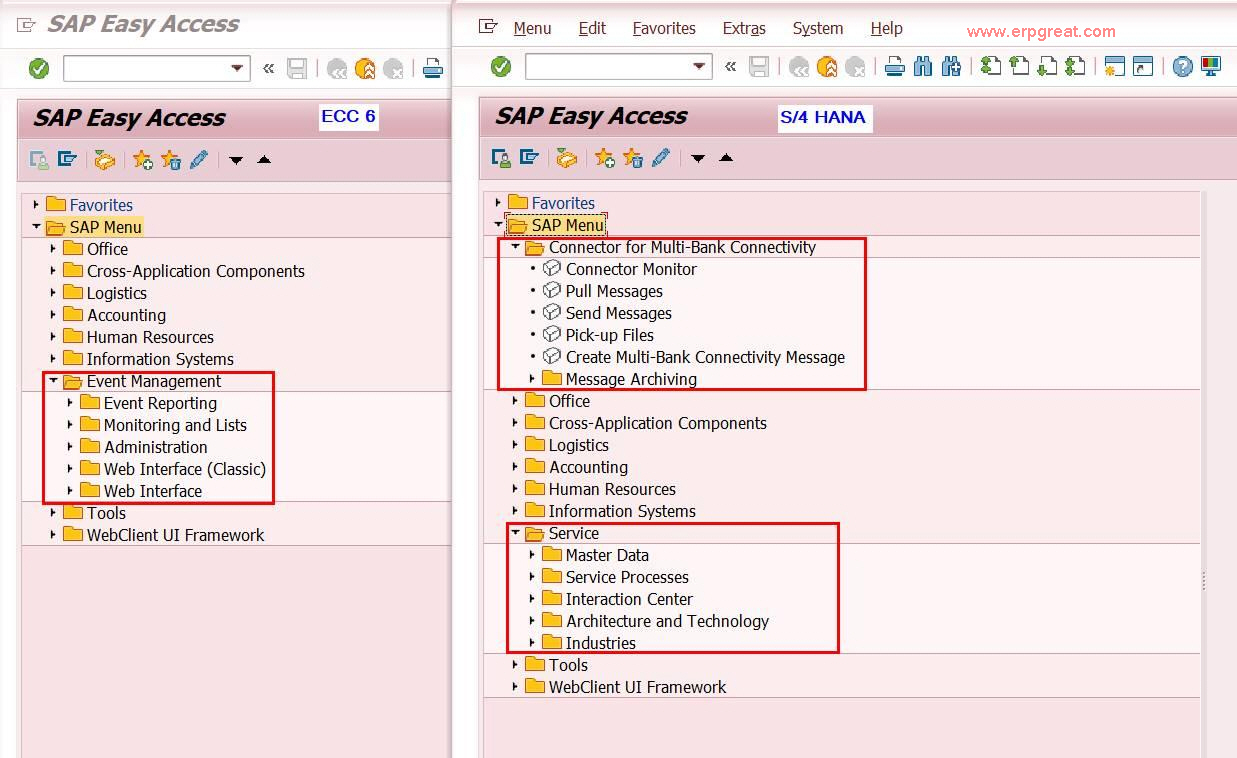Click the green Enter checkmark in S/4 HANA window
Viewport: 1237px width, 758px height.
(501, 67)
